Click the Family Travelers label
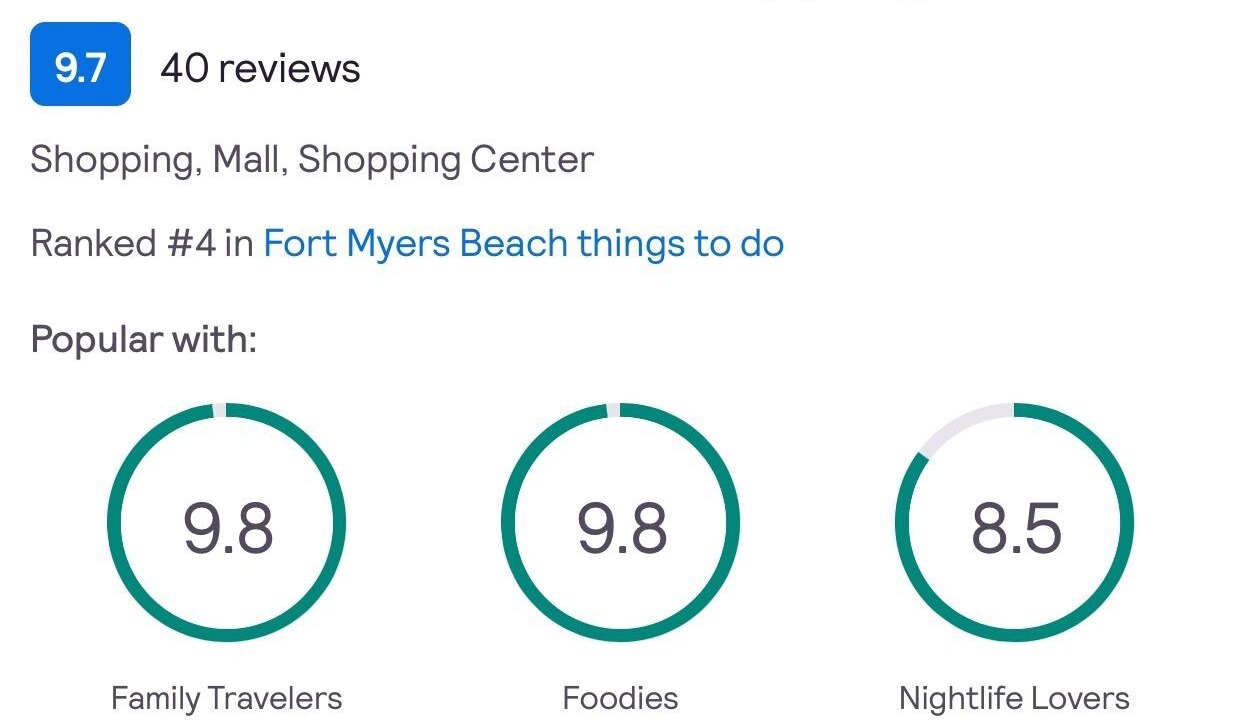1242x720 pixels. coord(227,698)
